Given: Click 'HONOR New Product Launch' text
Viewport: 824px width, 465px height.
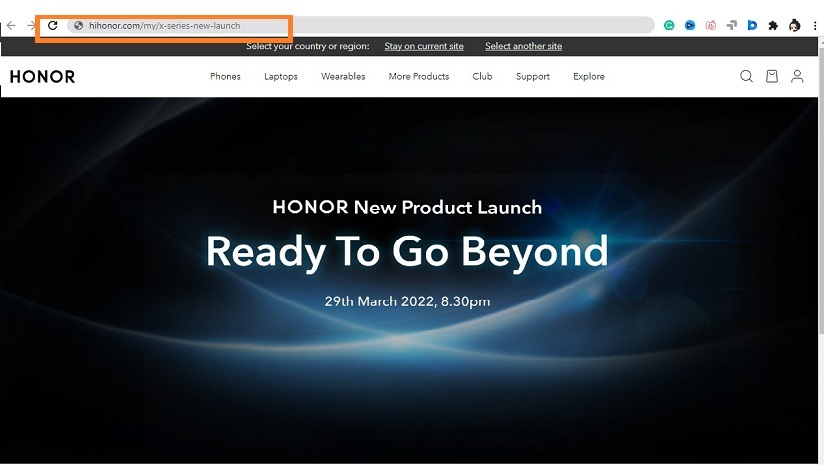Looking at the screenshot, I should (407, 207).
